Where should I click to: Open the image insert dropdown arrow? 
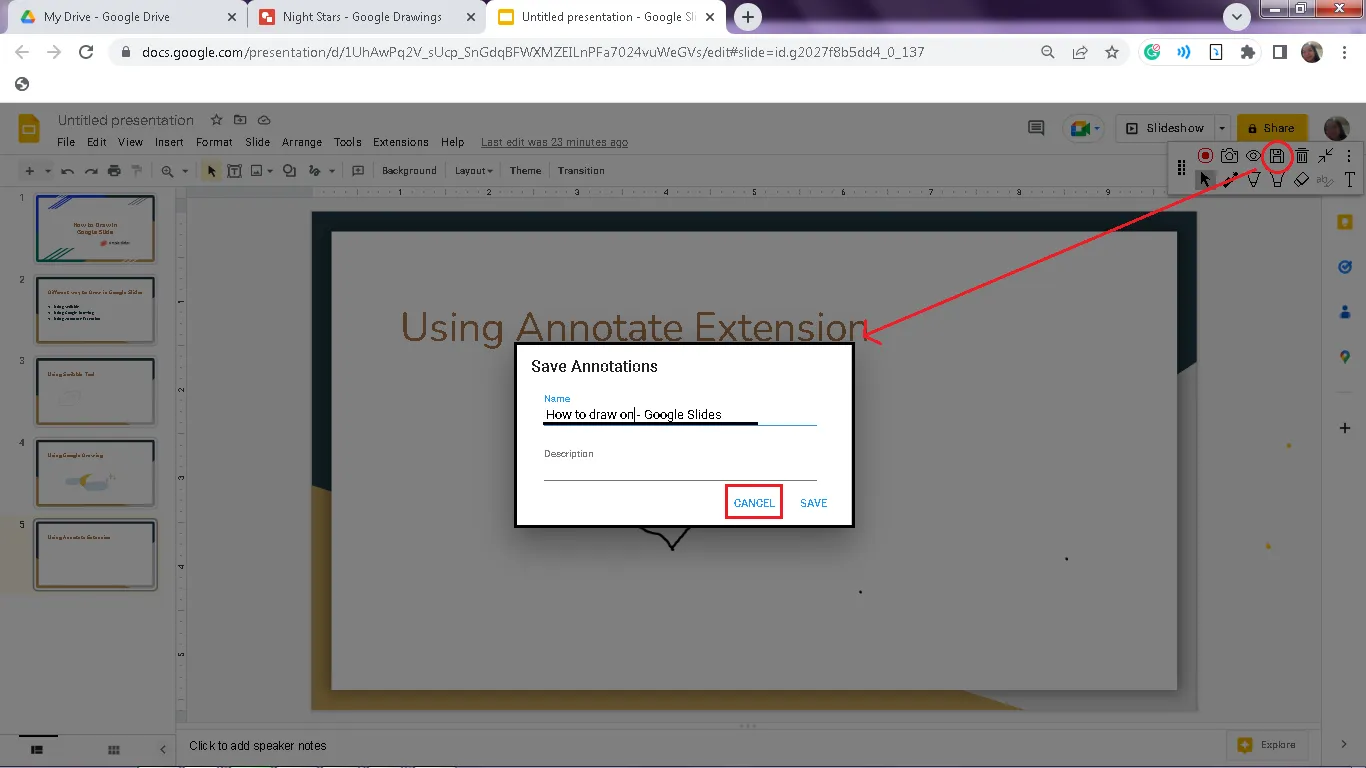pos(270,171)
